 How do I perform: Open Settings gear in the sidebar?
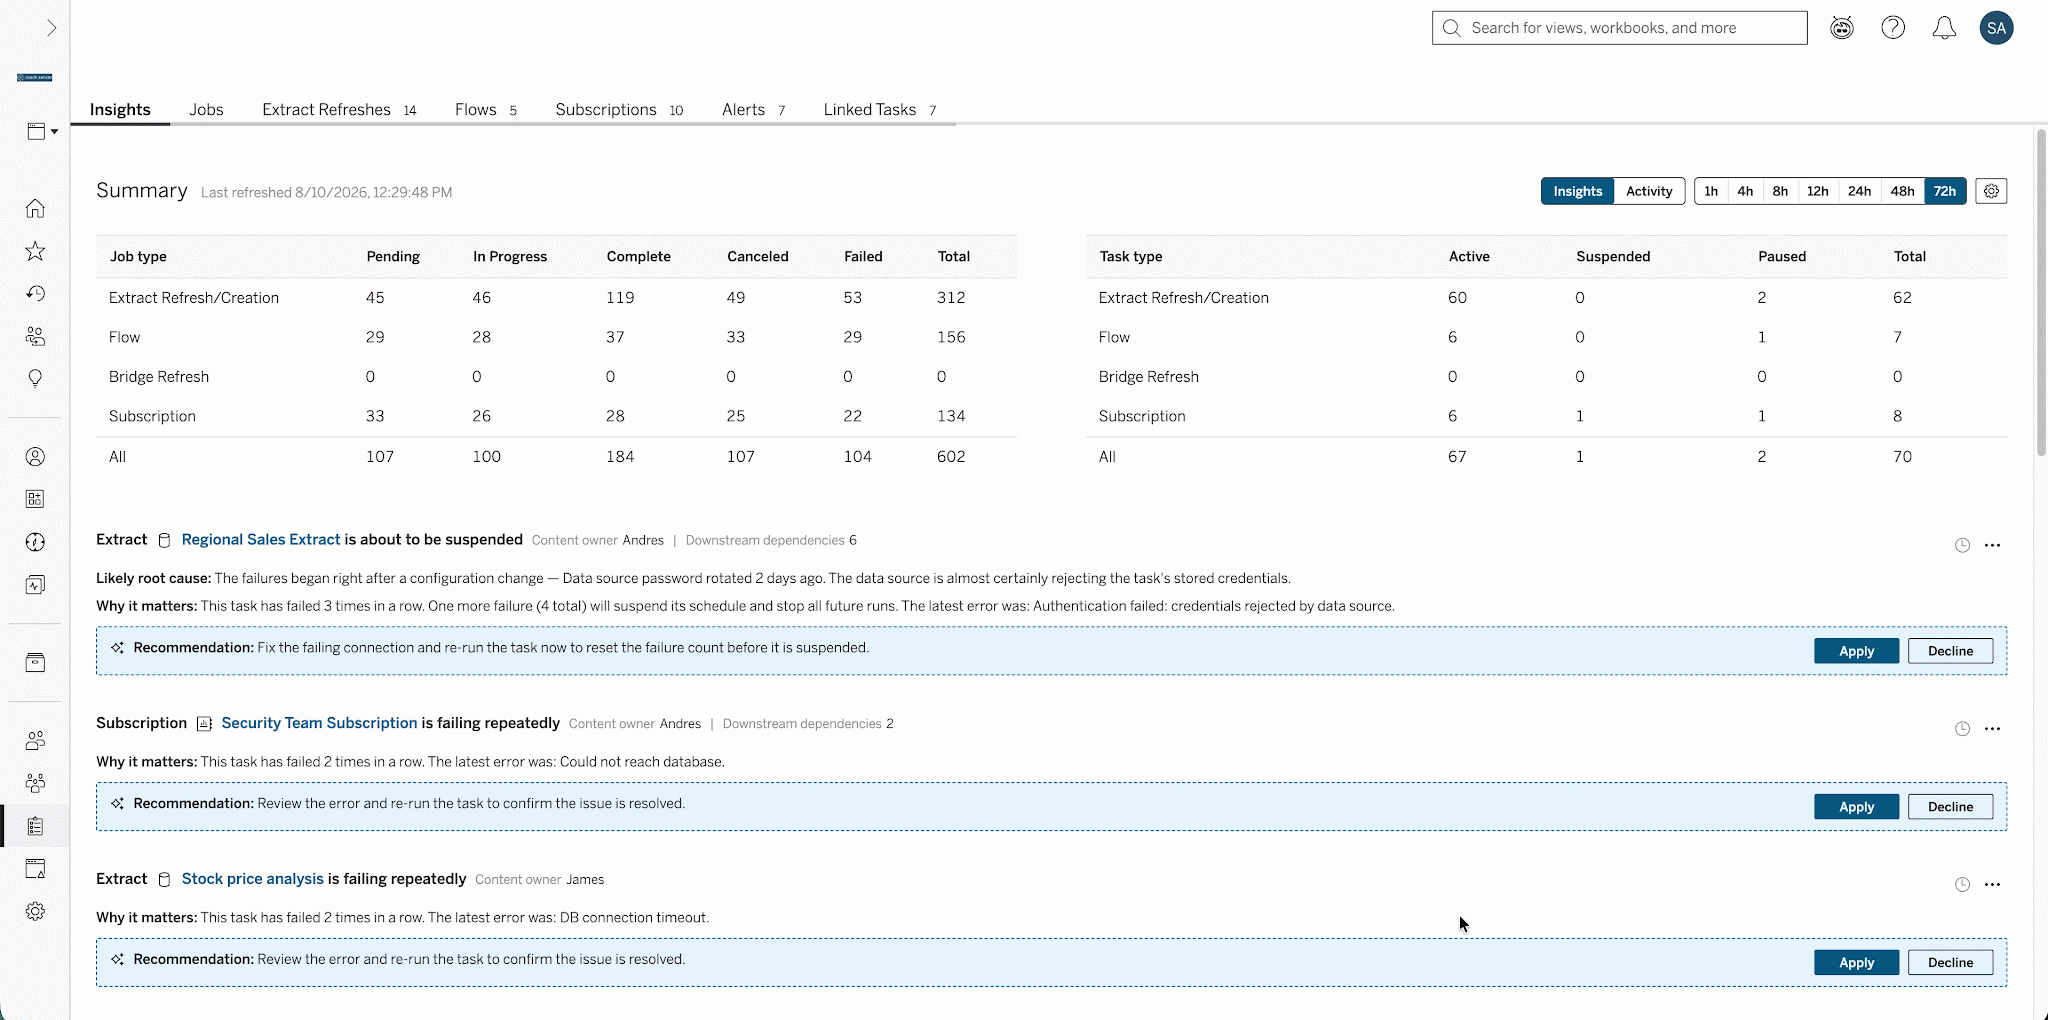[x=35, y=911]
